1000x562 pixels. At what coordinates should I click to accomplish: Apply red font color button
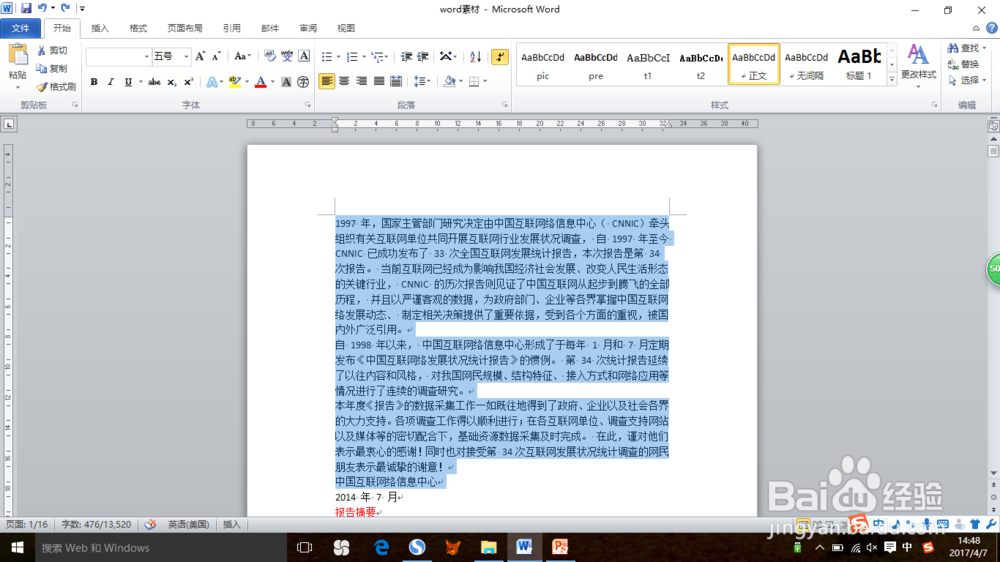260,82
